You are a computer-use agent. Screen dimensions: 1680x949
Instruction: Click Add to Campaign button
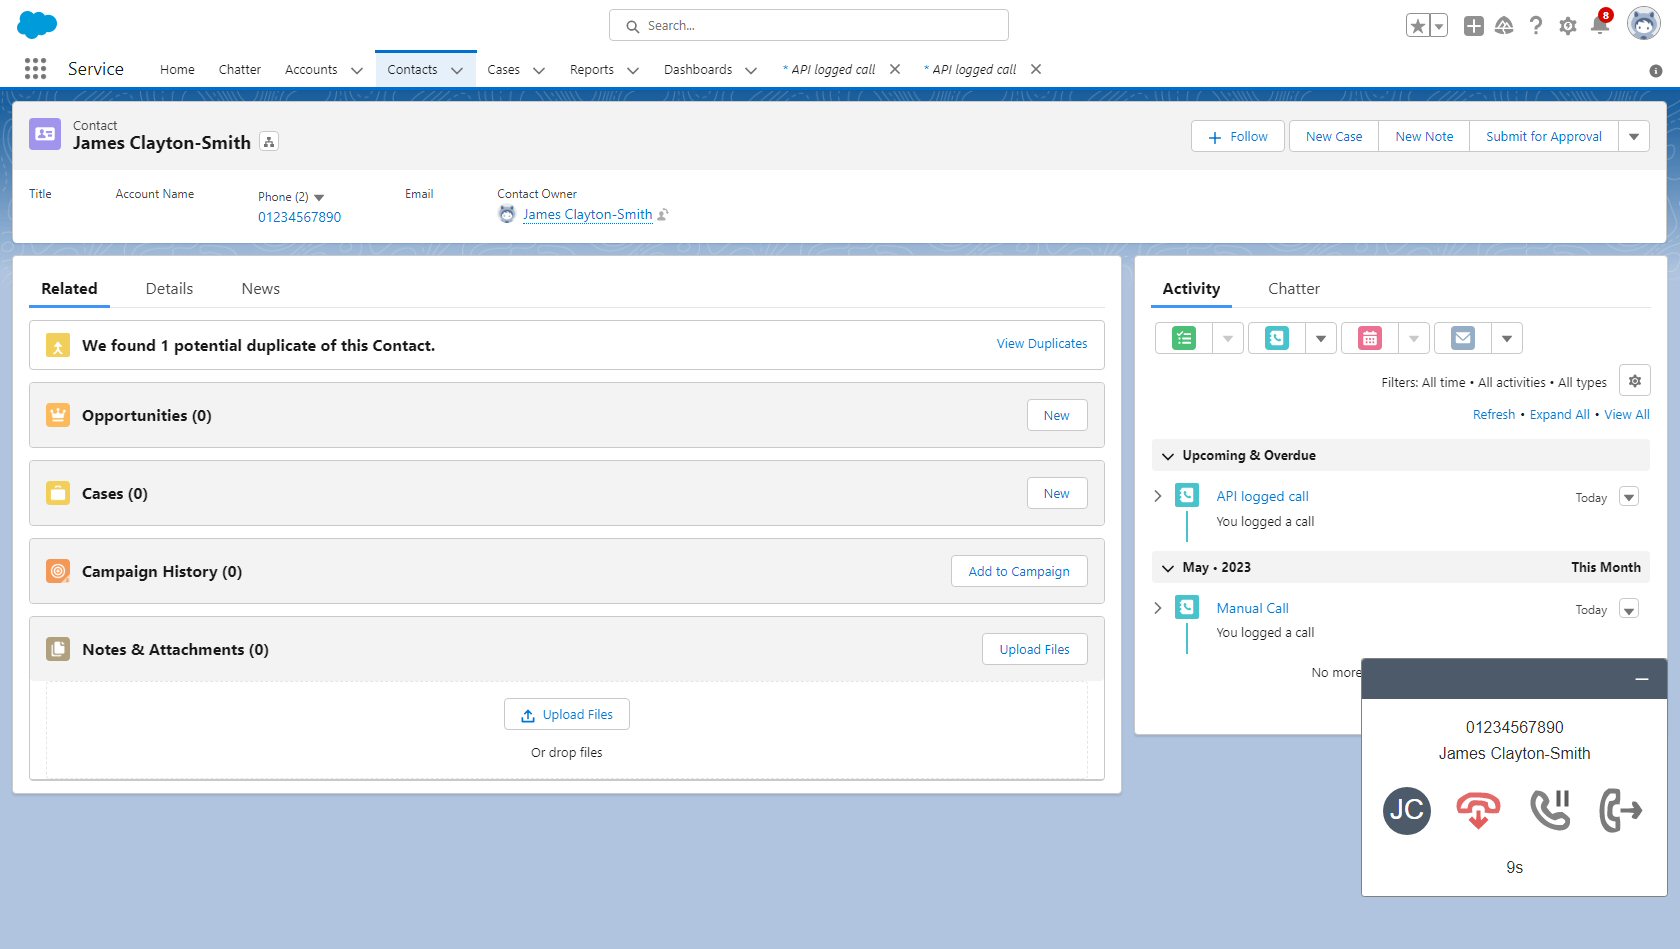pyautogui.click(x=1019, y=572)
